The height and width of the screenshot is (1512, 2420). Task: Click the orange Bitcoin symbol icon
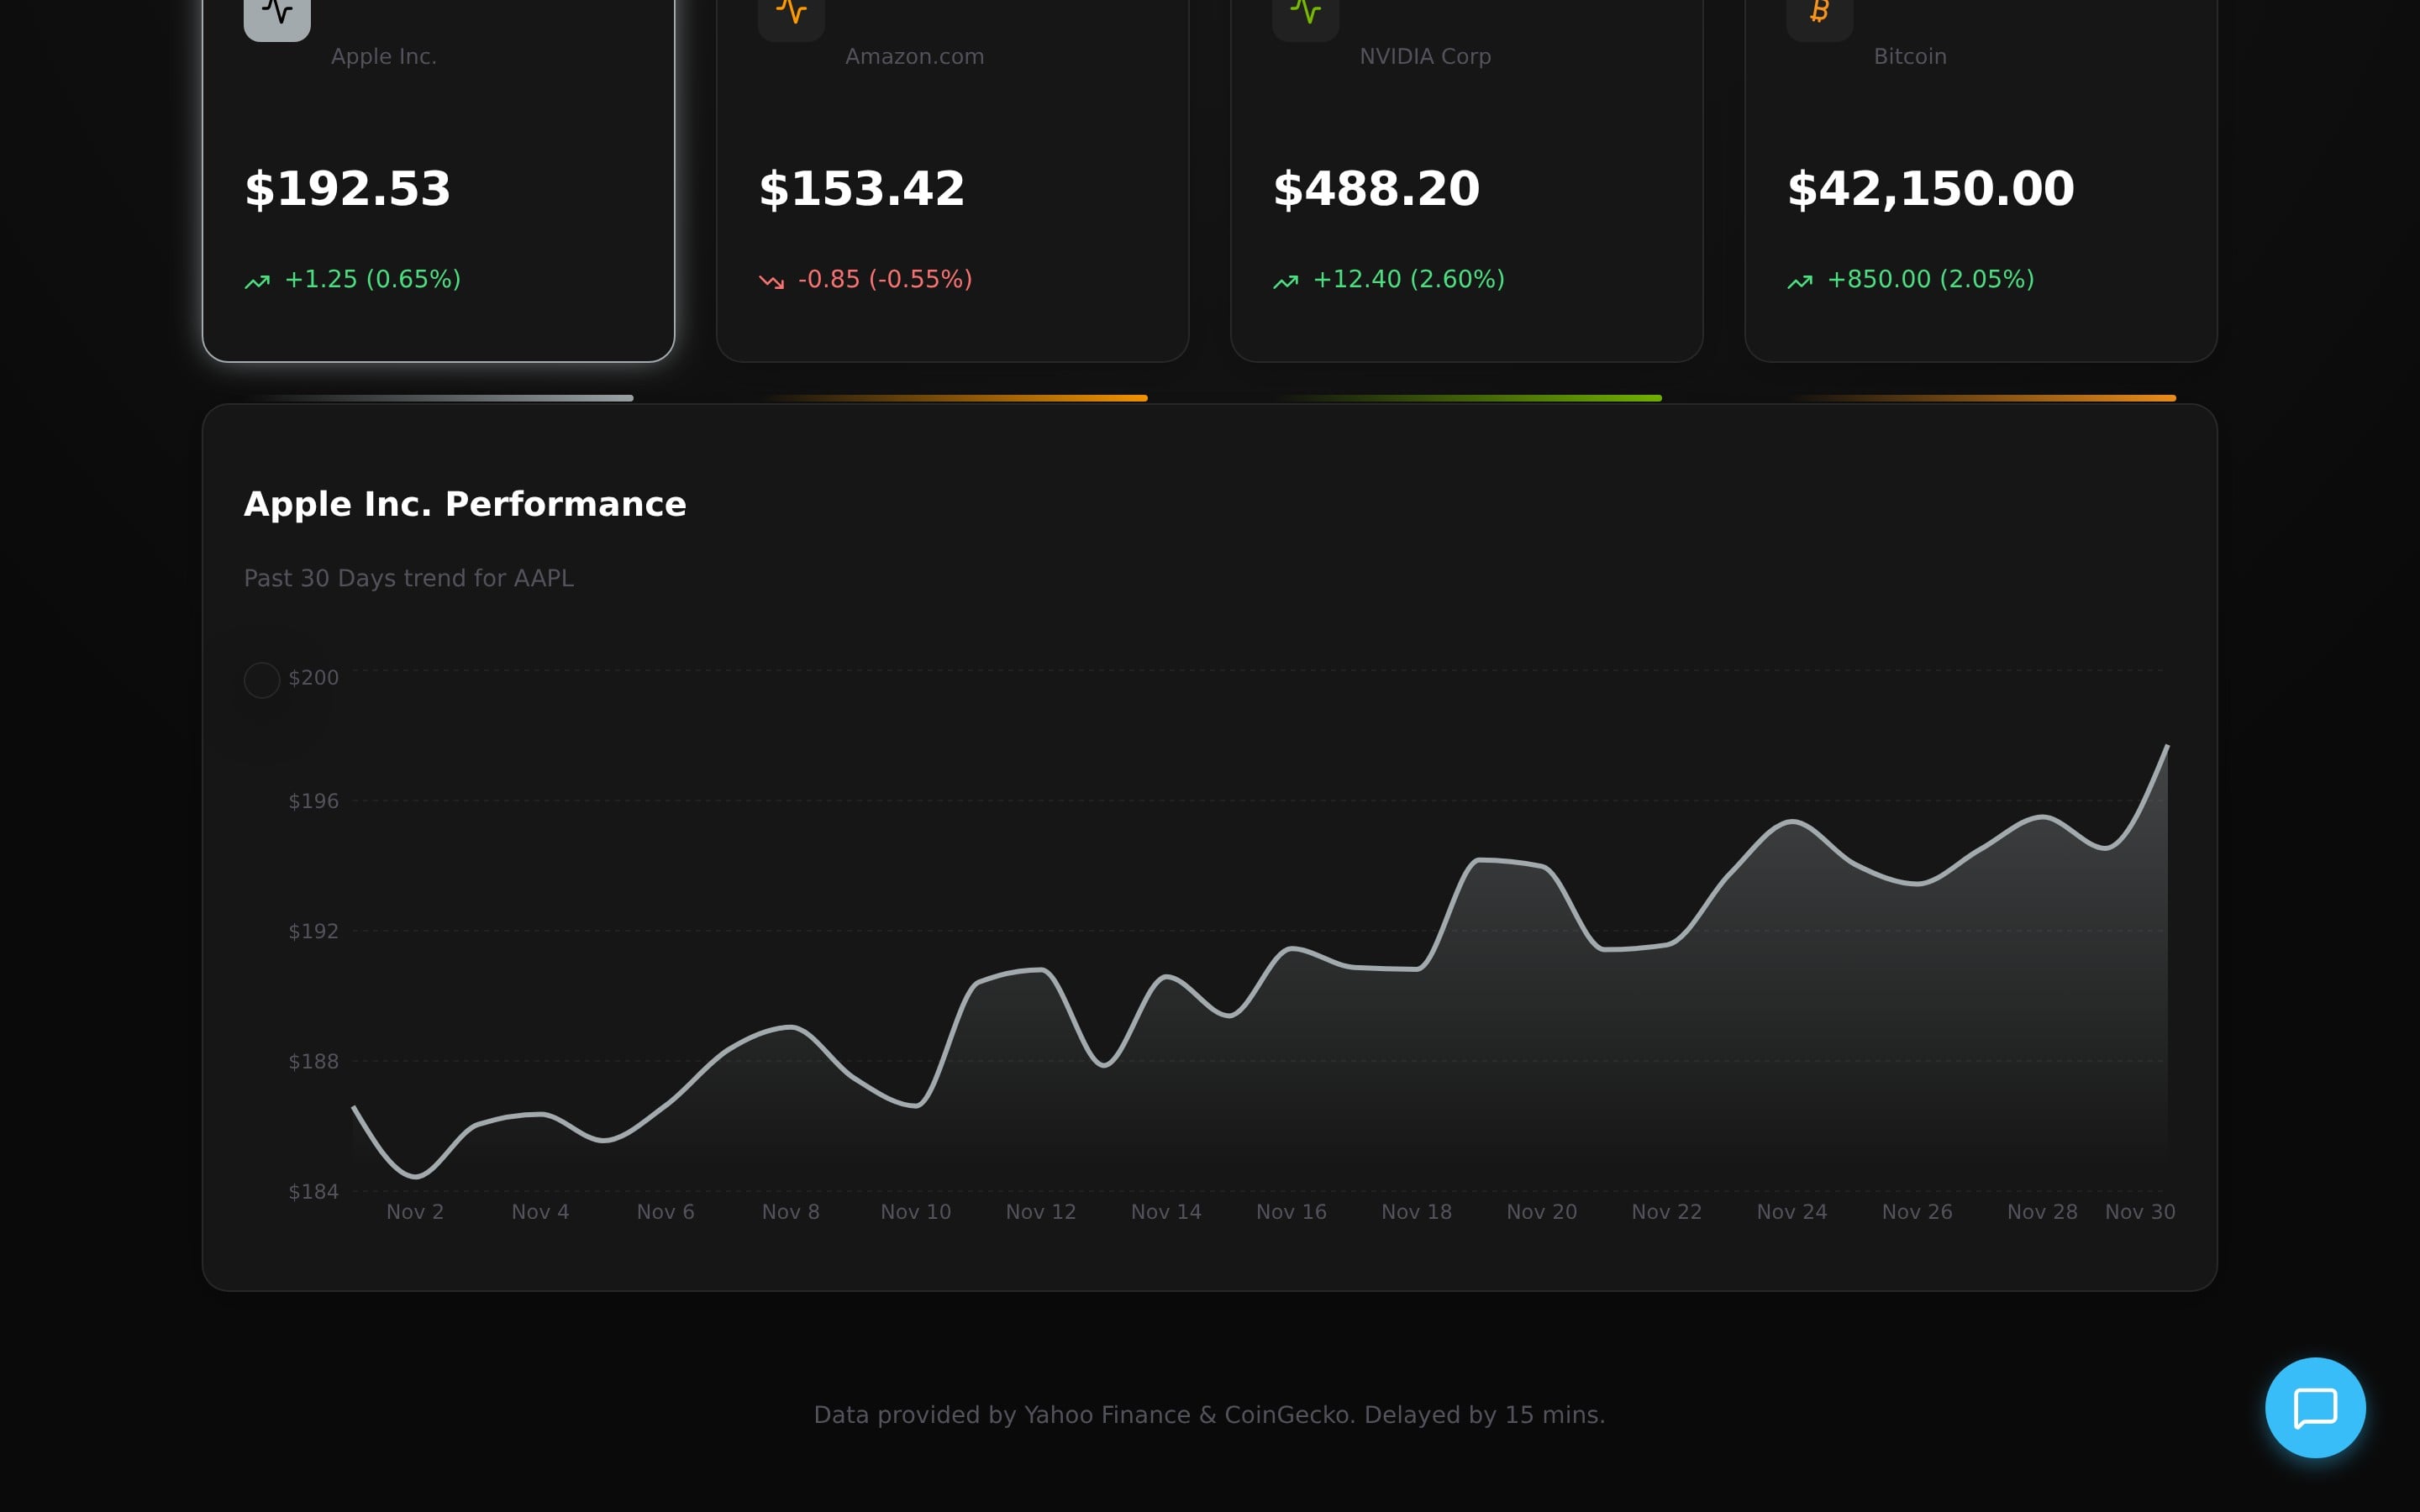(x=1819, y=12)
